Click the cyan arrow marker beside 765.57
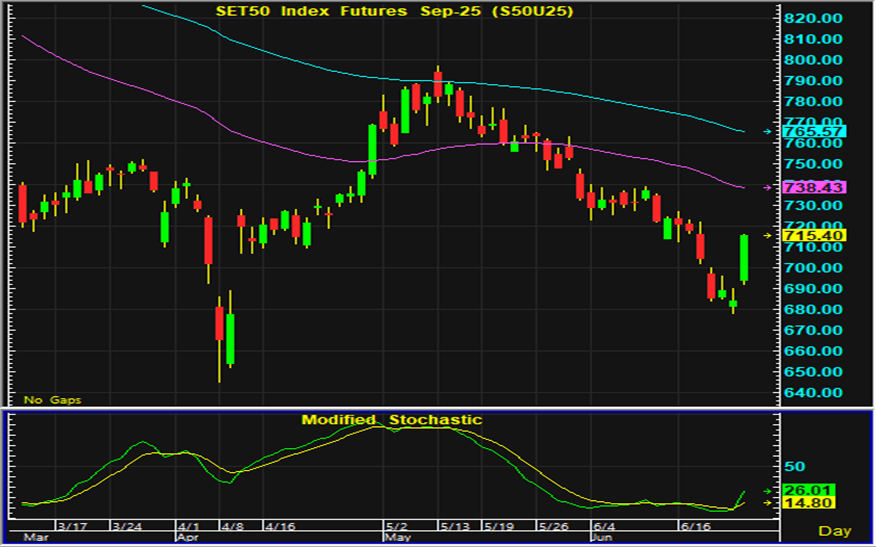This screenshot has height=547, width=876. pos(767,131)
